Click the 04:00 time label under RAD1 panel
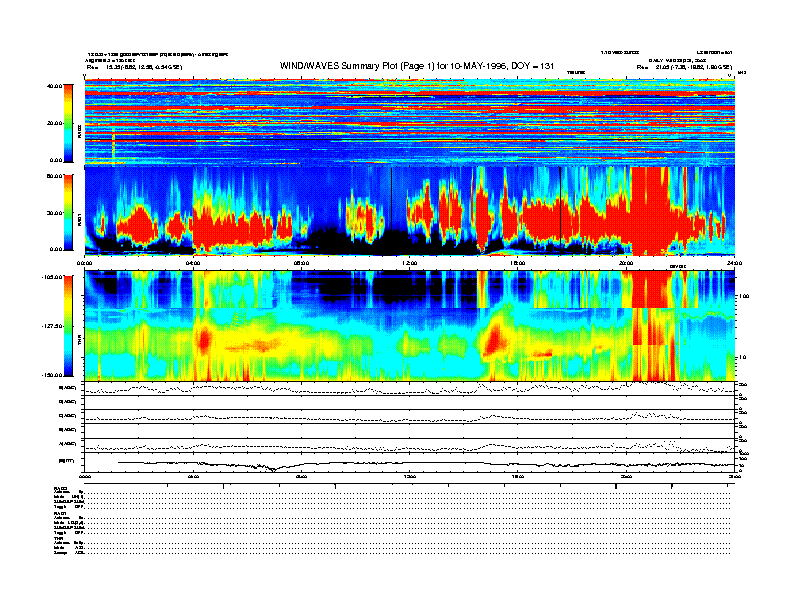The width and height of the screenshot is (792, 612). click(193, 263)
